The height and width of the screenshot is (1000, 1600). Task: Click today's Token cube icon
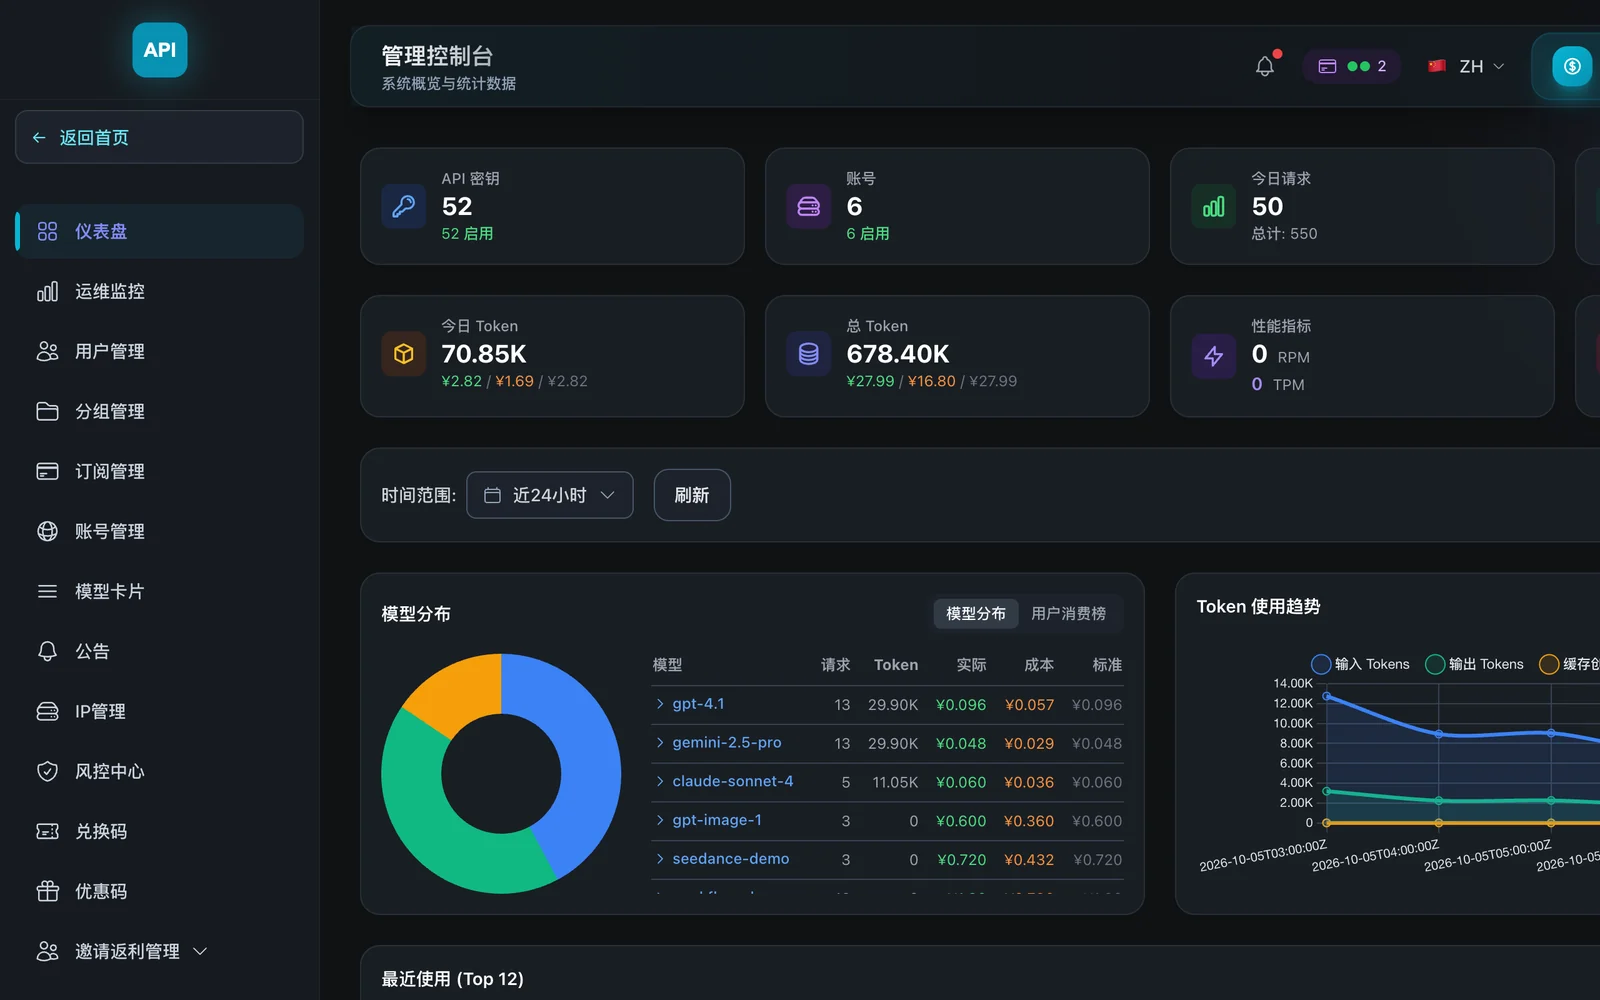tap(404, 354)
